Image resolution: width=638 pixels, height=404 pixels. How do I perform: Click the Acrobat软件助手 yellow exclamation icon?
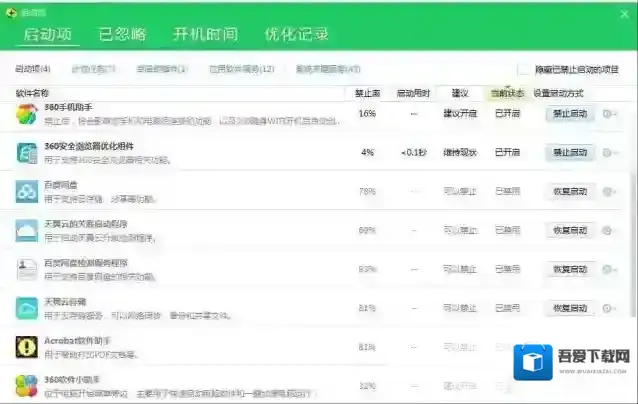click(27, 347)
